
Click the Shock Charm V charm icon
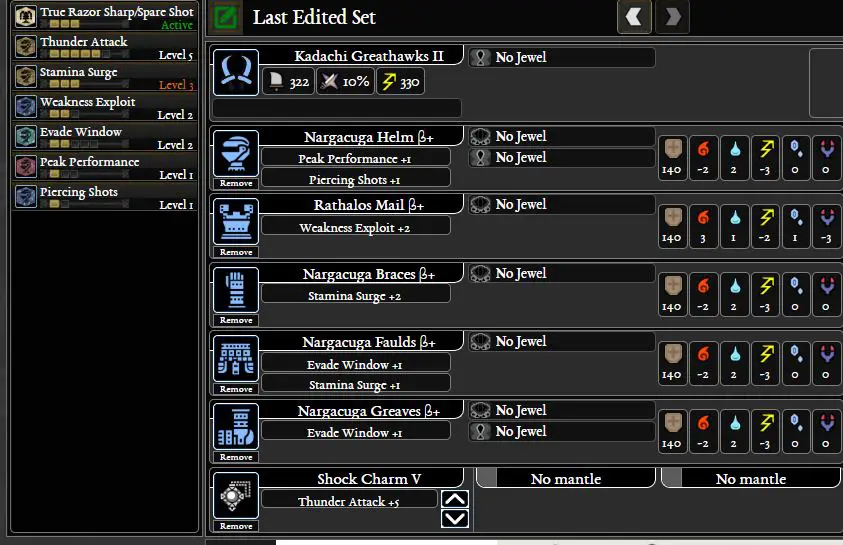(x=236, y=496)
